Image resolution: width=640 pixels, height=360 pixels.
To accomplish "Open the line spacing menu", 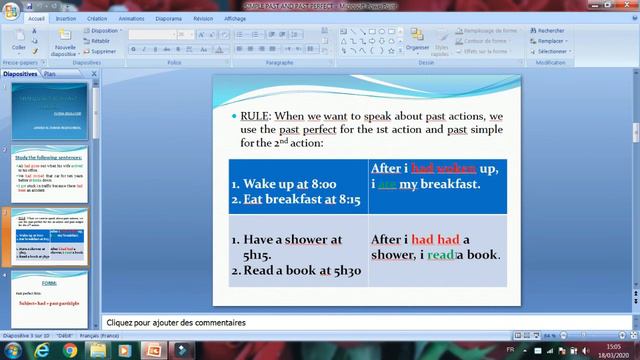I will 295,35.
